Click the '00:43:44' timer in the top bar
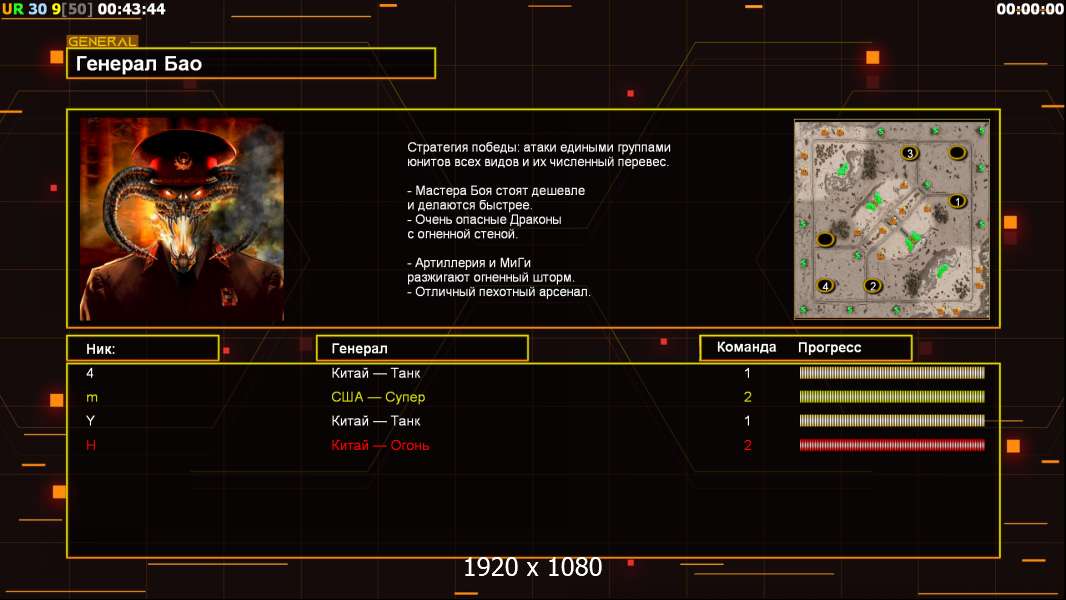The width and height of the screenshot is (1066, 600). click(x=131, y=9)
